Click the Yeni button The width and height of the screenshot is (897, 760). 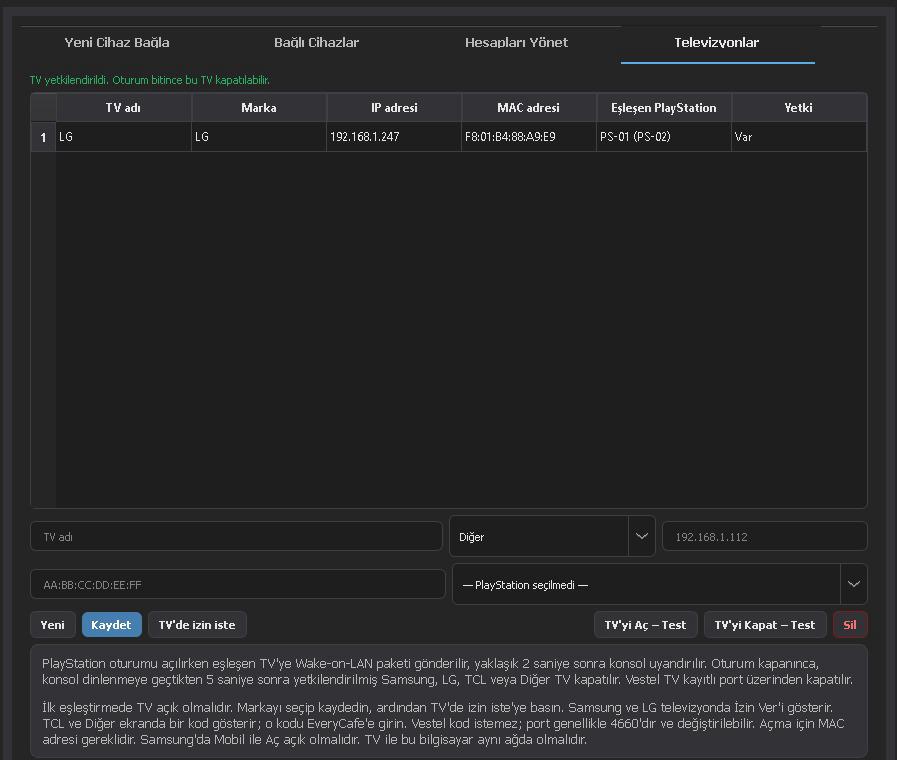53,624
